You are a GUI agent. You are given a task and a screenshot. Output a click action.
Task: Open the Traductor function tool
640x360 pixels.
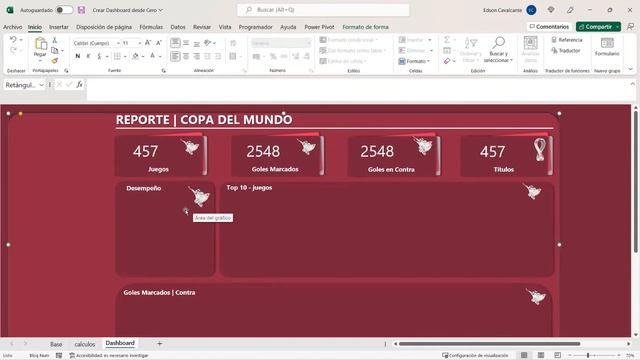pos(565,51)
